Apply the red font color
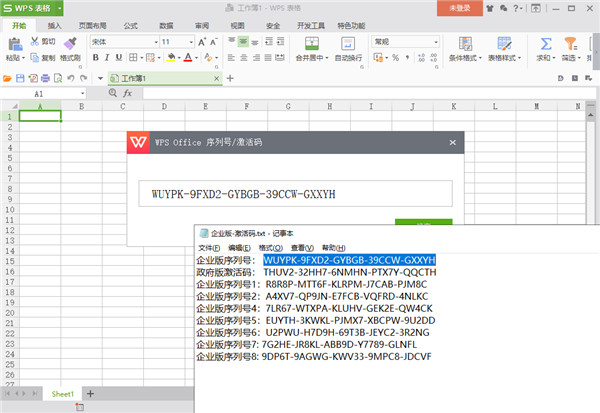600x413 pixels. coord(188,57)
